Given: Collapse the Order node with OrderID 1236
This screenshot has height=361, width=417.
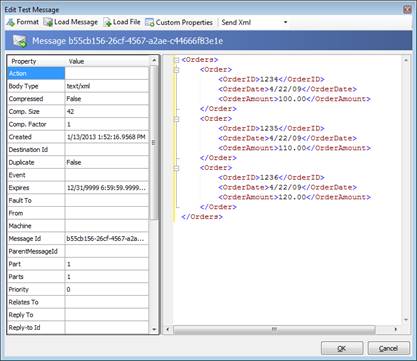Looking at the screenshot, I should point(176,168).
